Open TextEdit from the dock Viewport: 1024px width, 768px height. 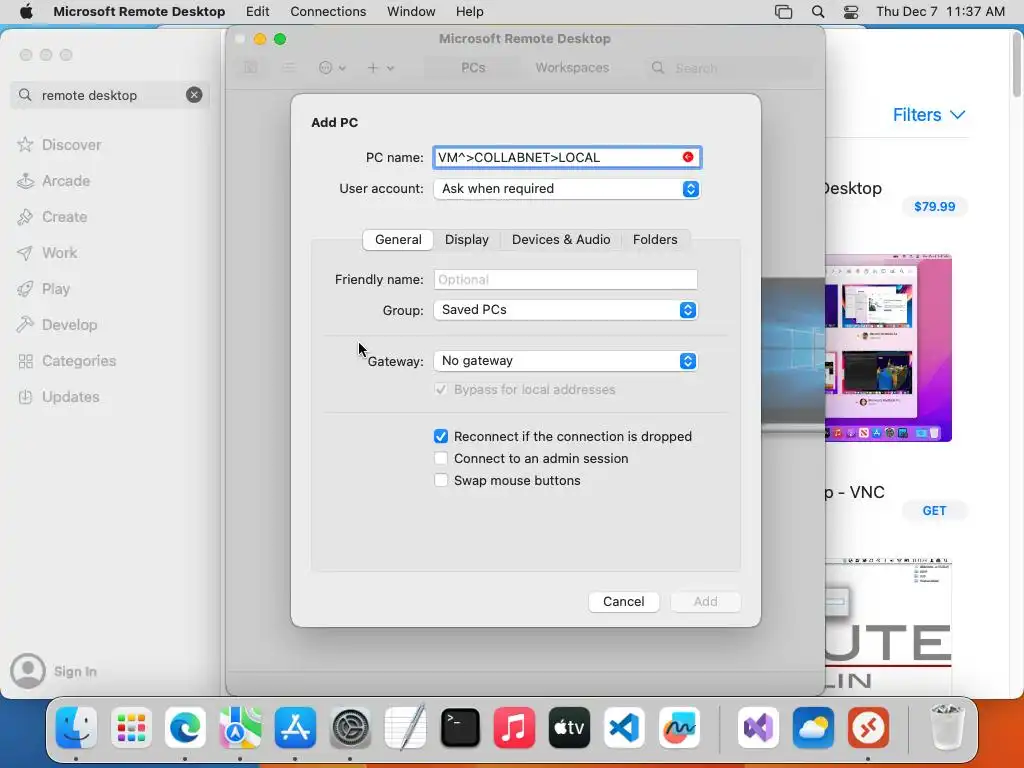(405, 728)
